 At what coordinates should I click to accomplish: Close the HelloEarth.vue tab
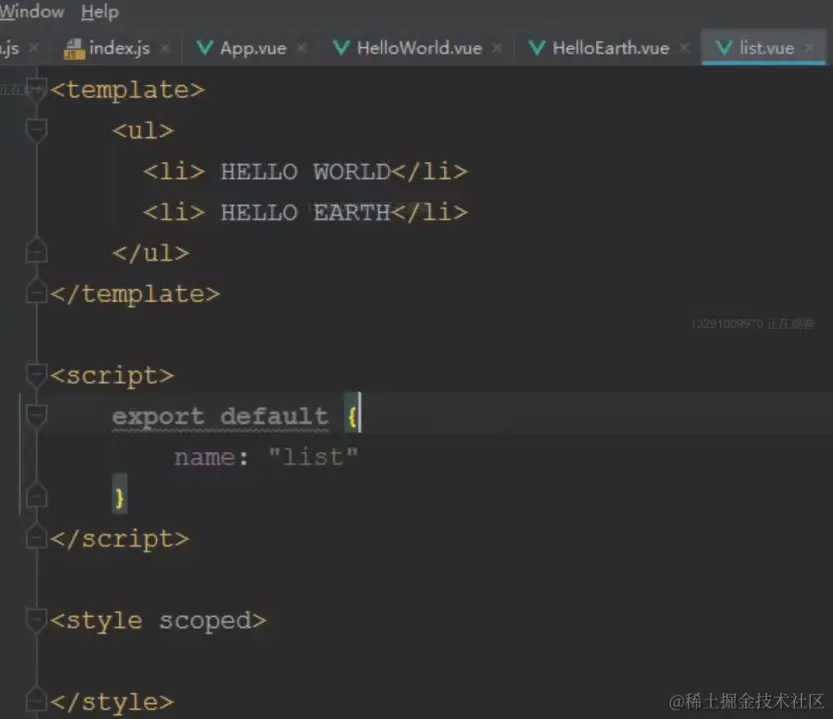pyautogui.click(x=684, y=48)
